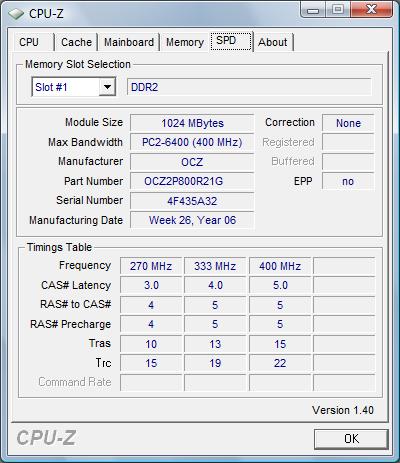The width and height of the screenshot is (400, 463).
Task: Open the About tab
Action: (273, 42)
